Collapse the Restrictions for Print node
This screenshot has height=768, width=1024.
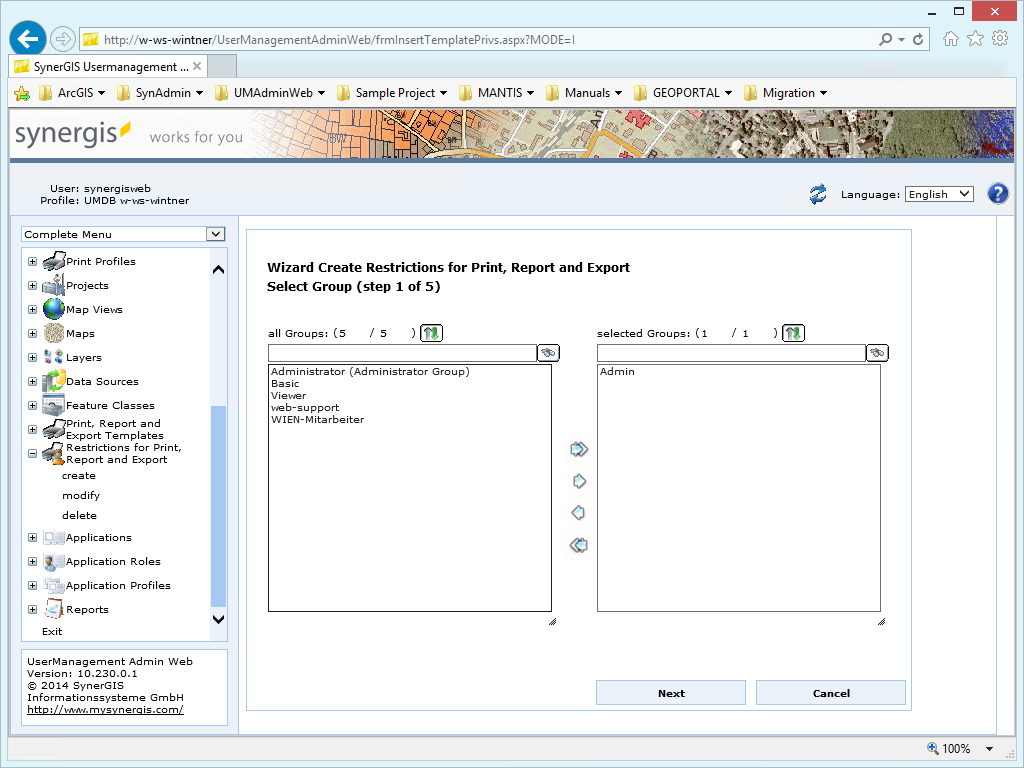point(32,452)
